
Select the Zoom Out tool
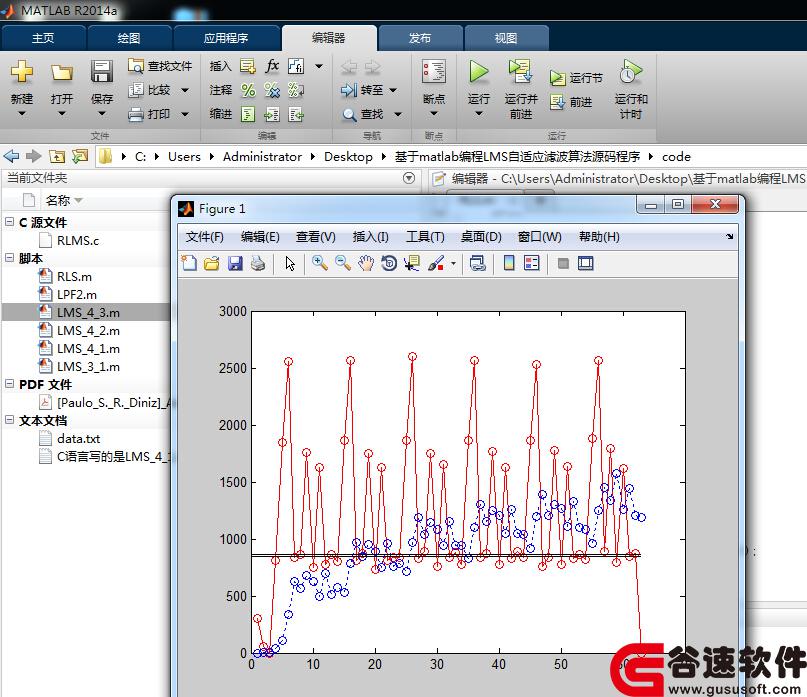pyautogui.click(x=343, y=264)
